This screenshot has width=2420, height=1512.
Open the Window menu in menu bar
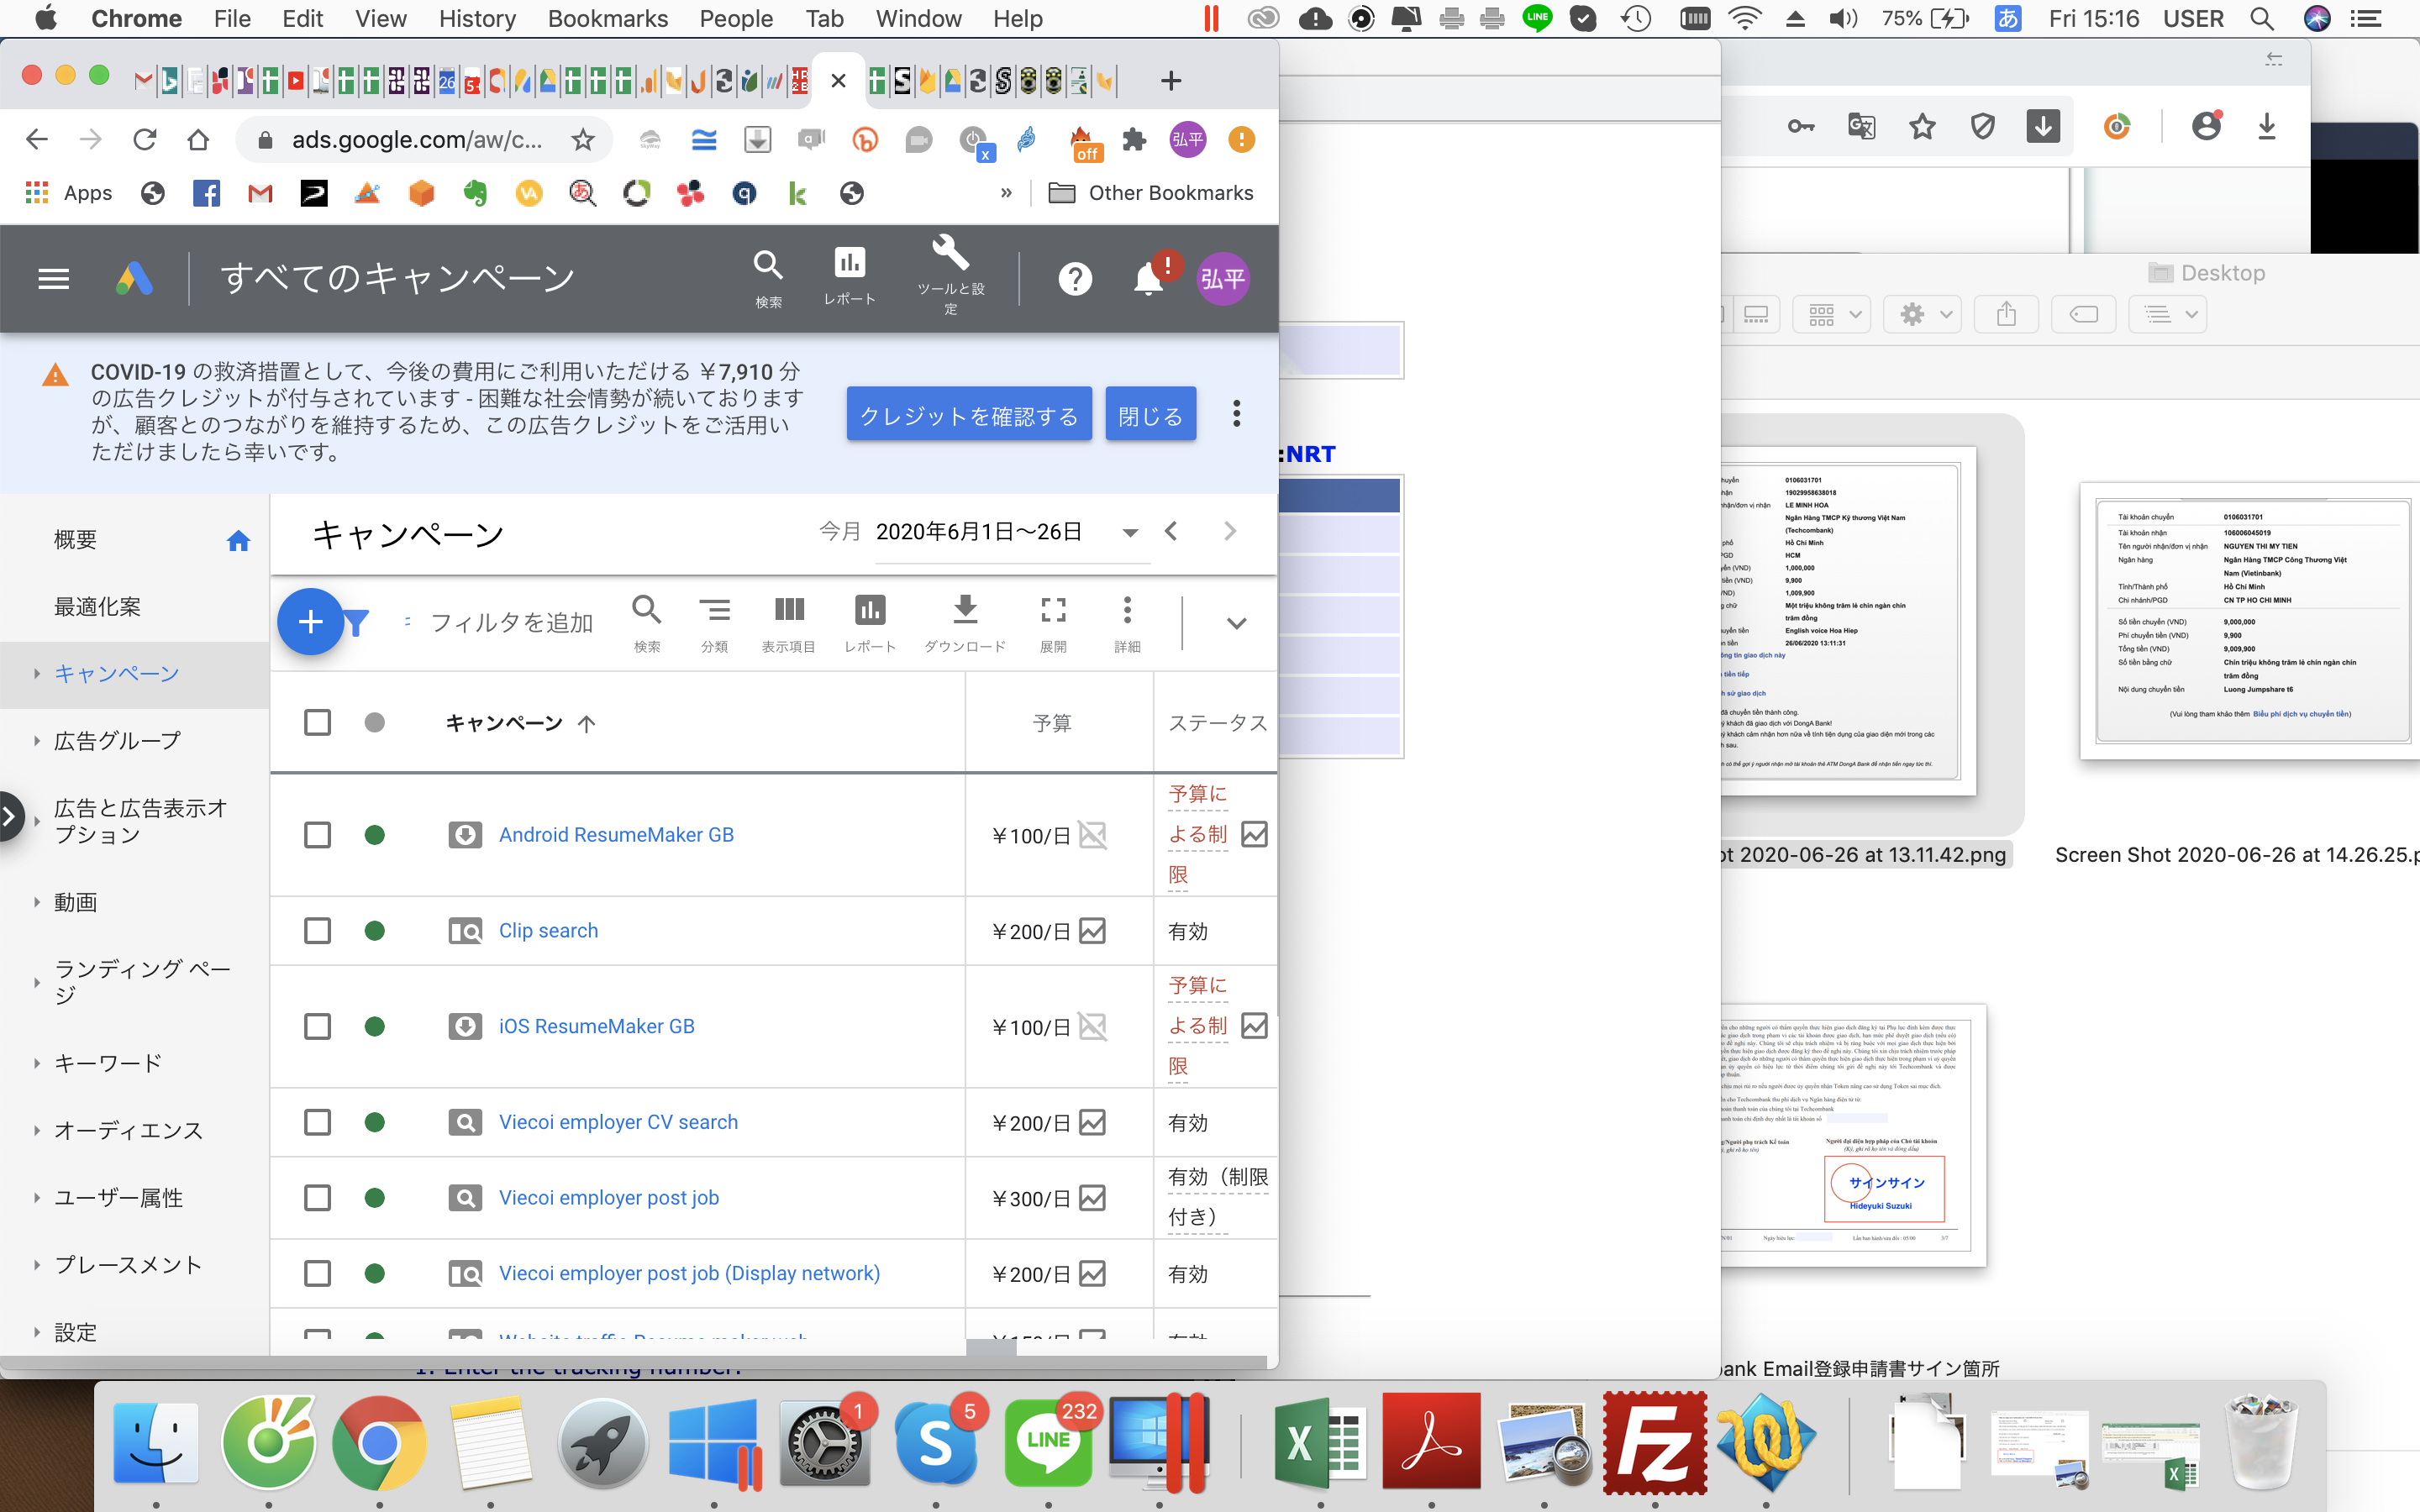point(918,19)
